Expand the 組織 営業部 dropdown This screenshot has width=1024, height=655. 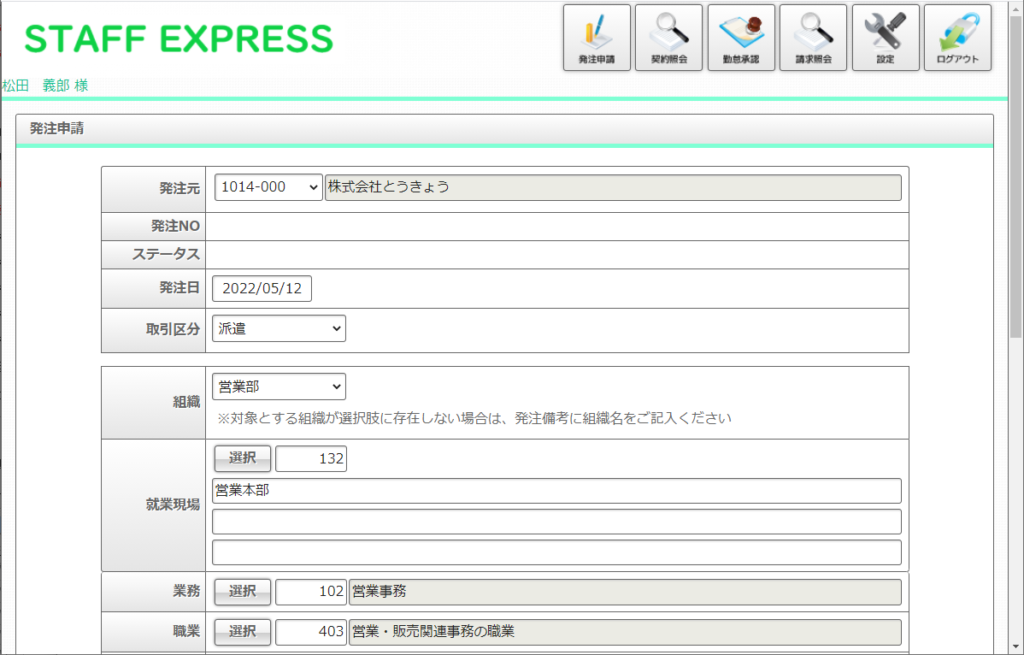[279, 387]
